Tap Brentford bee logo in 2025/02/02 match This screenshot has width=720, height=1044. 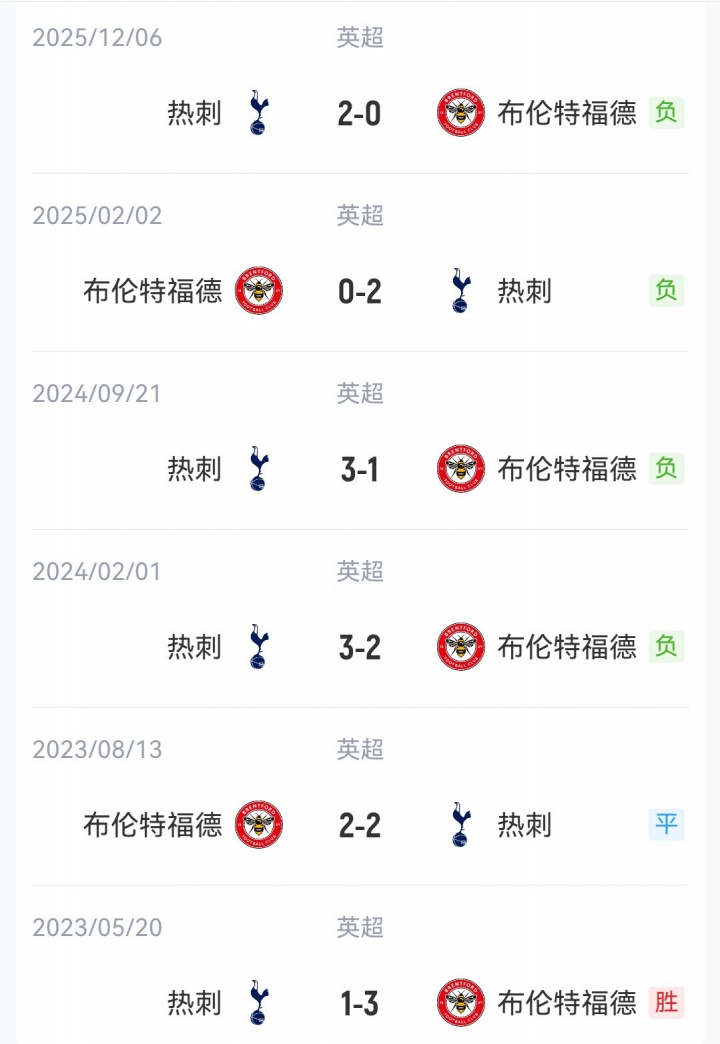(259, 291)
